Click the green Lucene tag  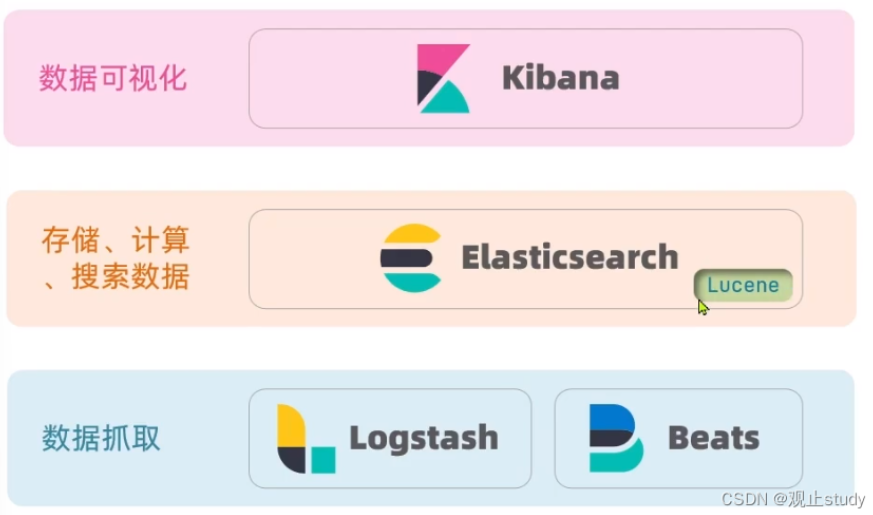tap(743, 285)
